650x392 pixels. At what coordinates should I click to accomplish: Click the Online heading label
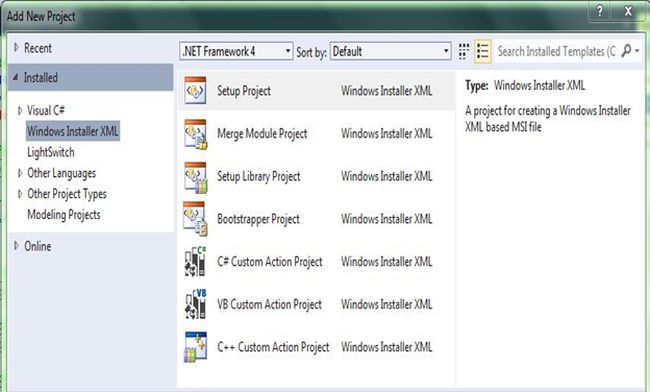[x=38, y=246]
